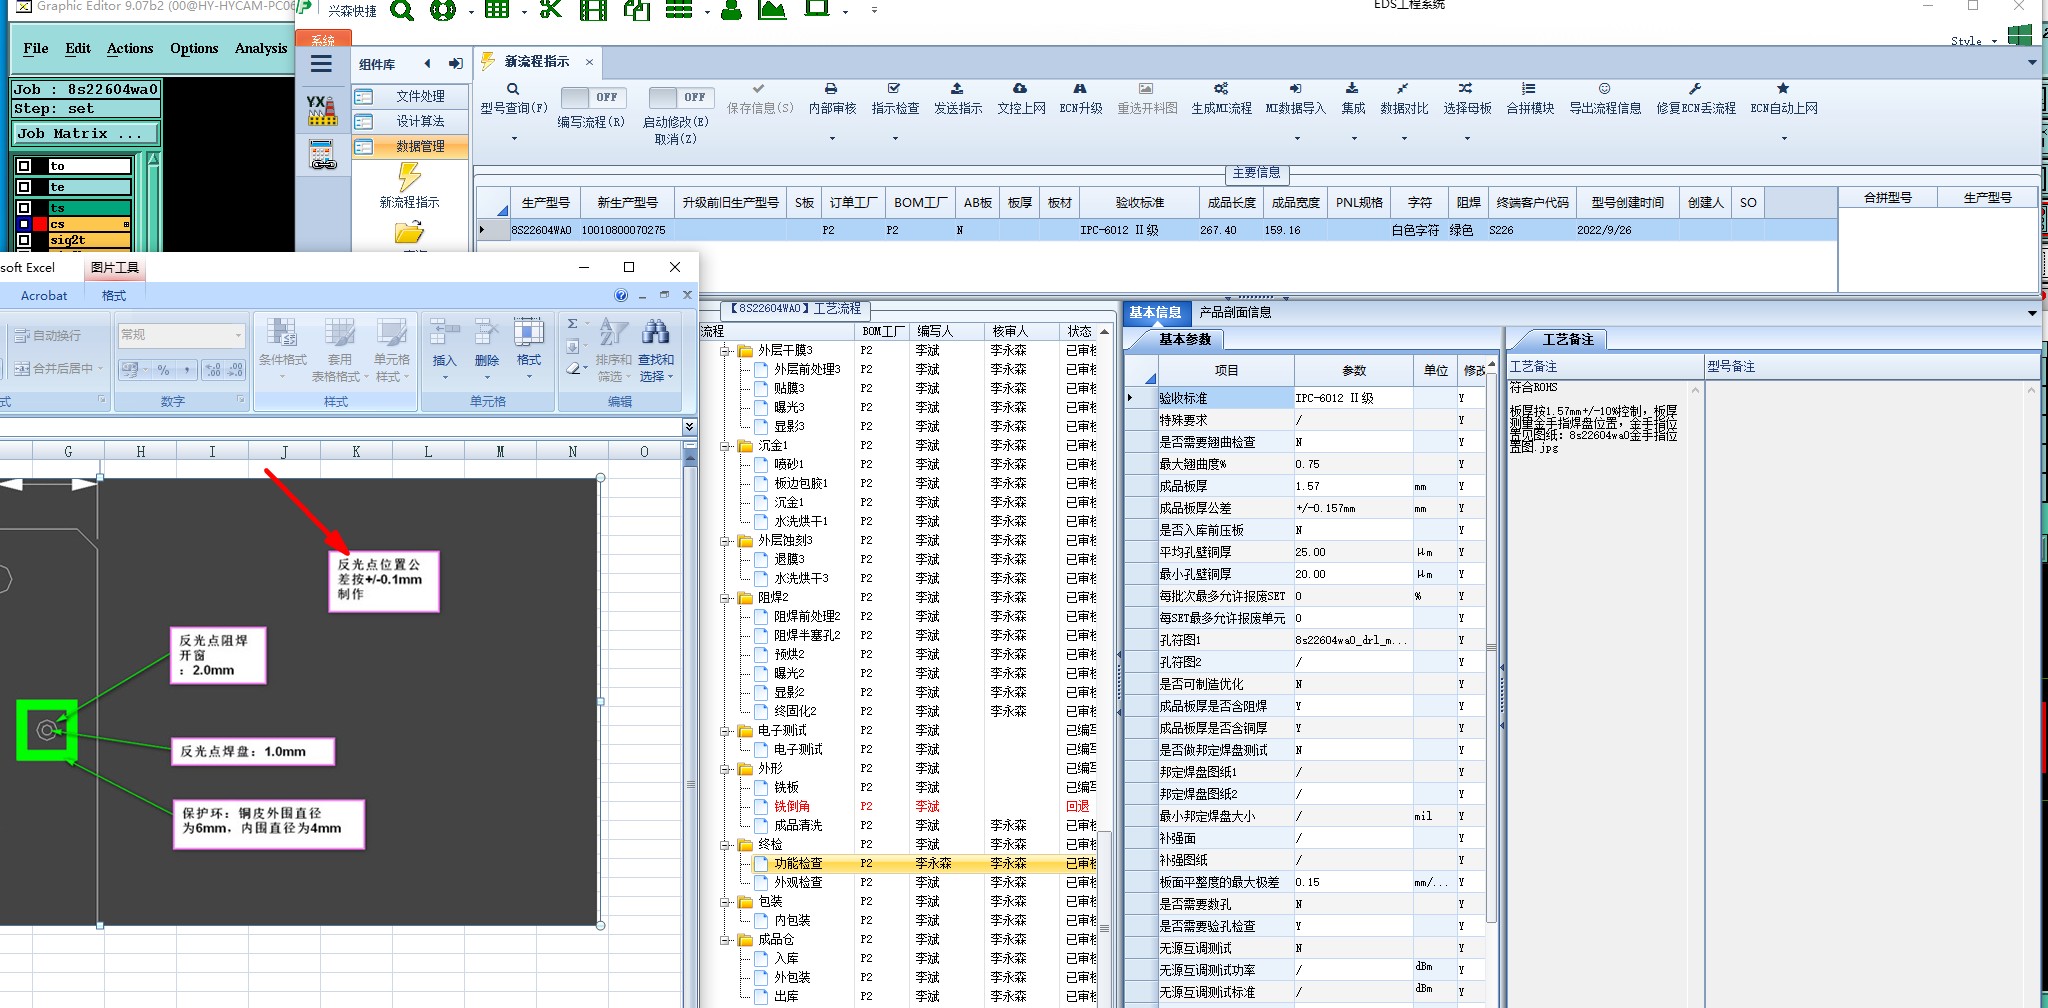2048x1008 pixels.
Task: Collapse the 外层干膜3 tree node
Action: pos(726,351)
